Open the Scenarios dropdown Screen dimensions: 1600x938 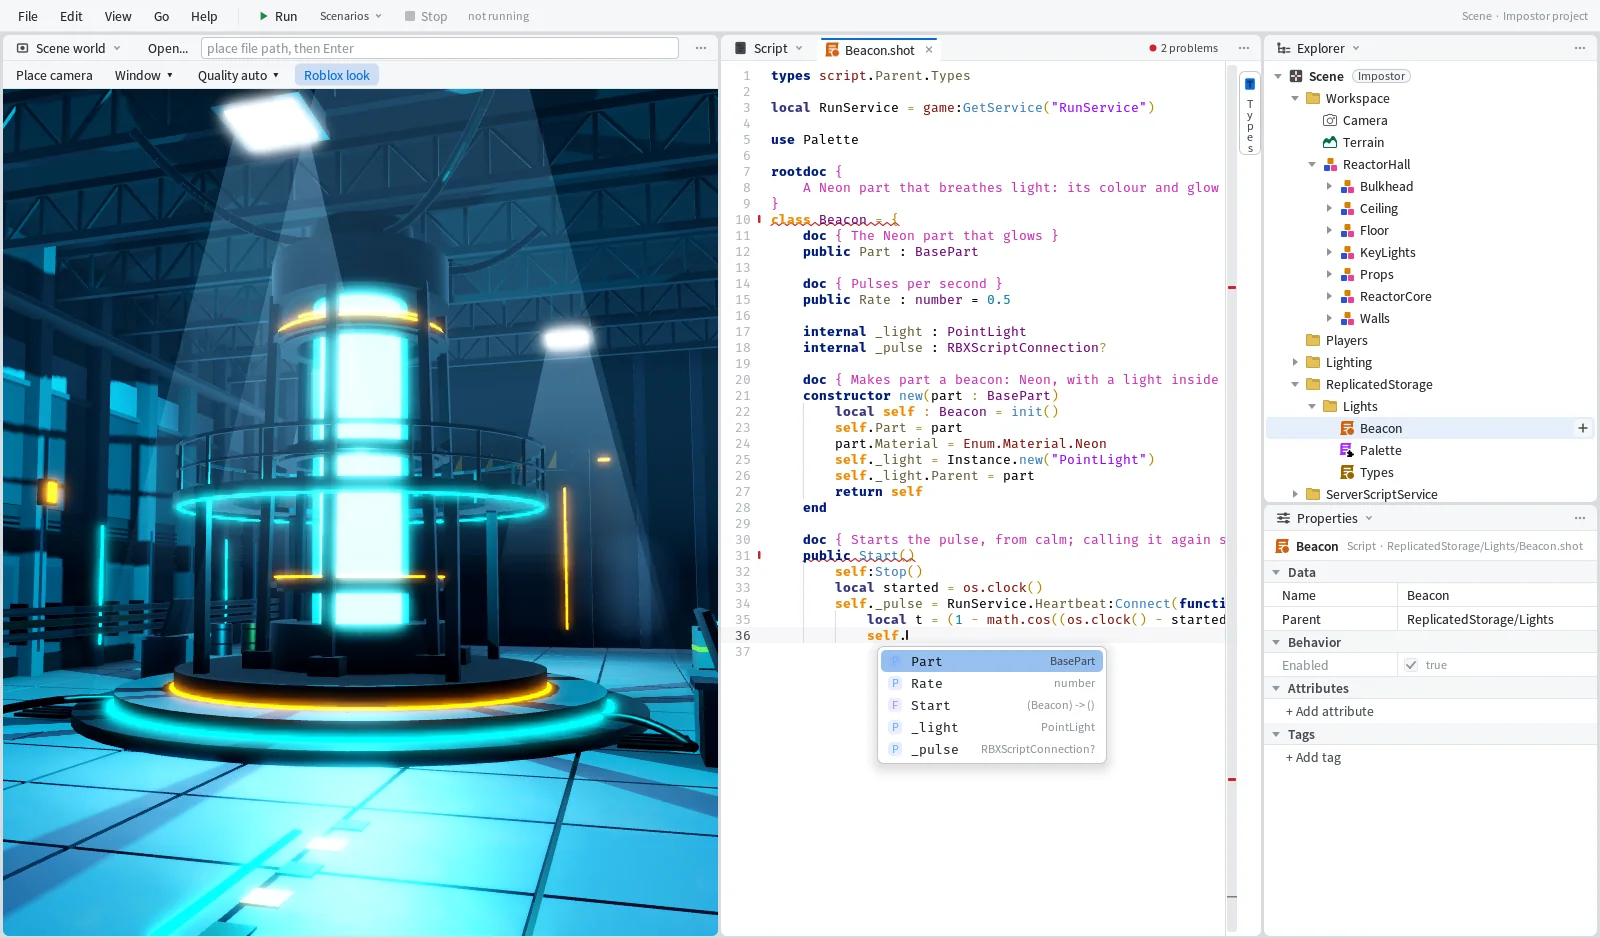(x=351, y=16)
